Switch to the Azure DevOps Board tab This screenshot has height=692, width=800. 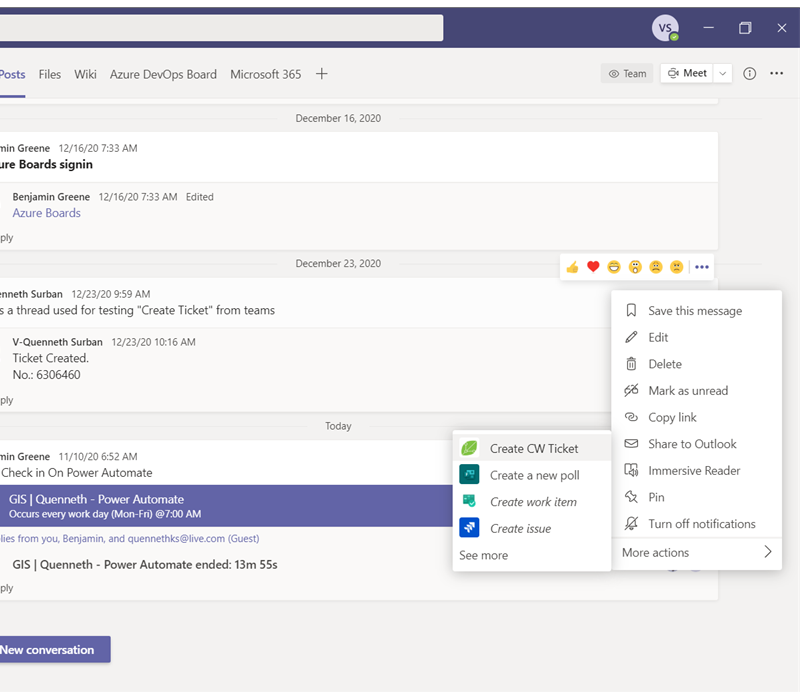click(x=163, y=73)
